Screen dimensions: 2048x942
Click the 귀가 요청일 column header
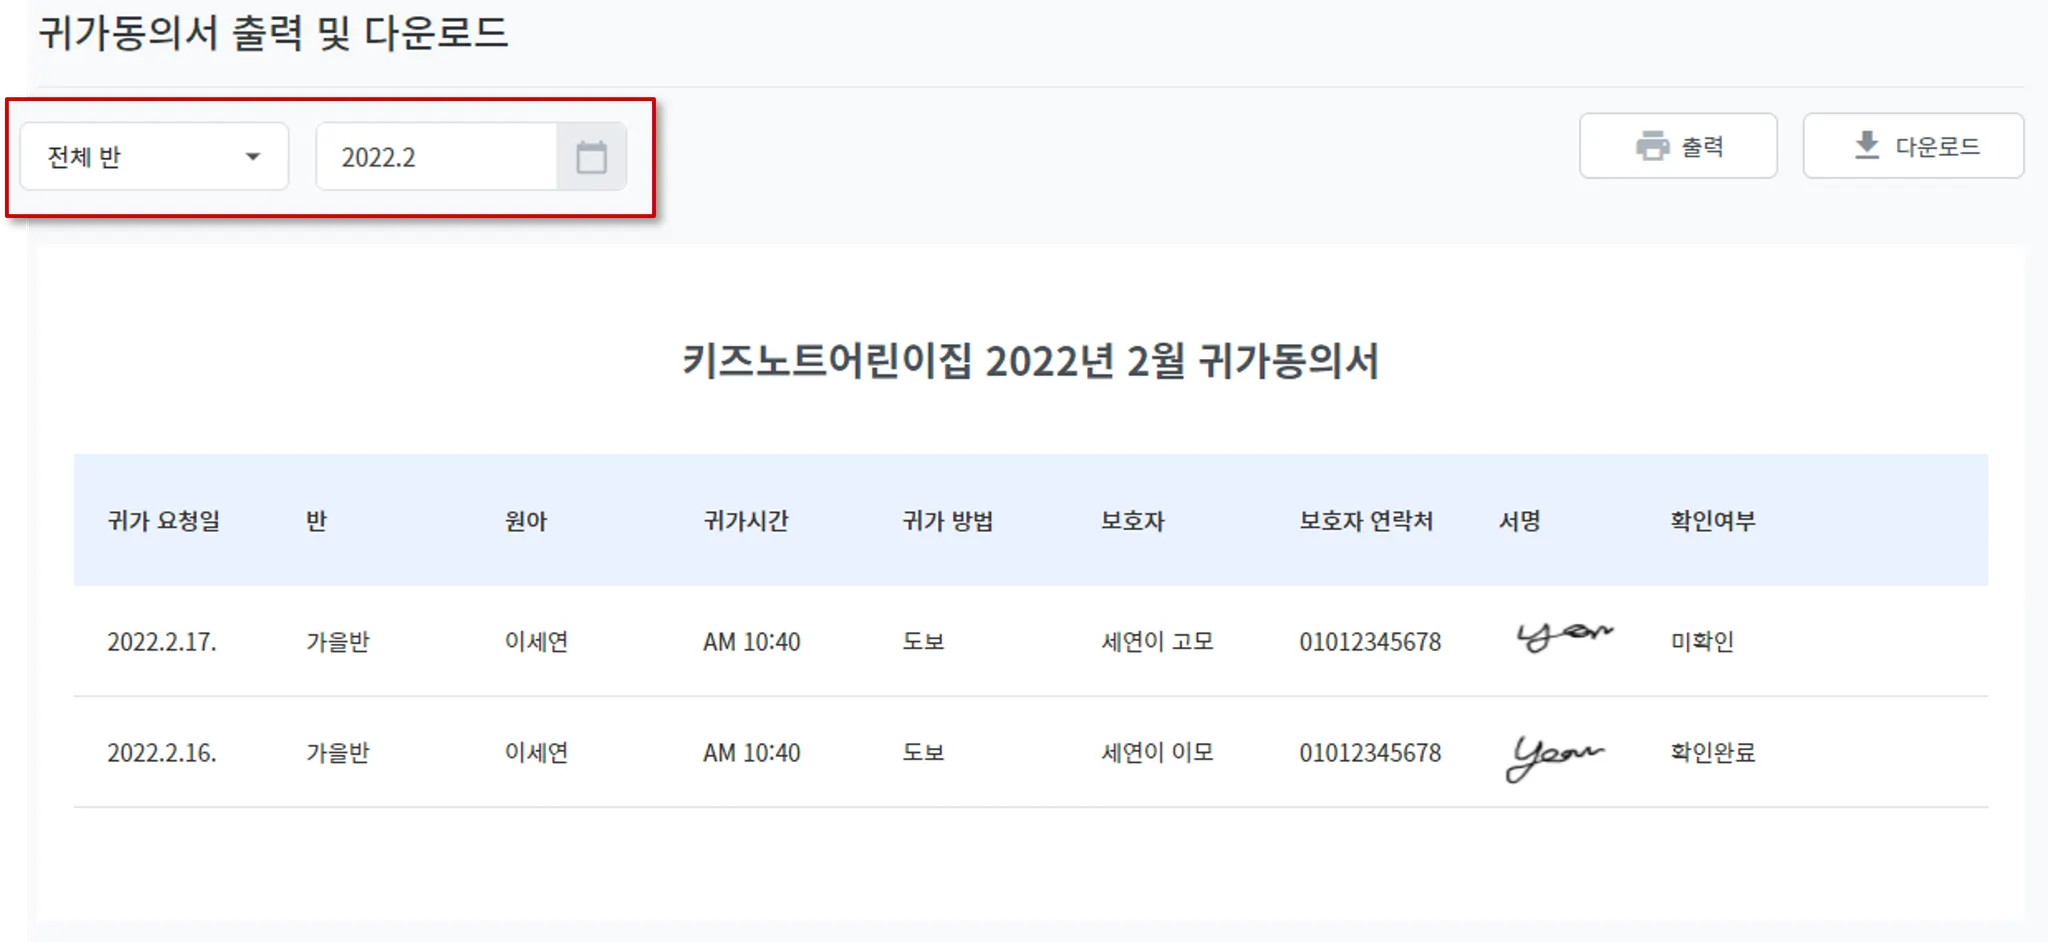point(164,521)
